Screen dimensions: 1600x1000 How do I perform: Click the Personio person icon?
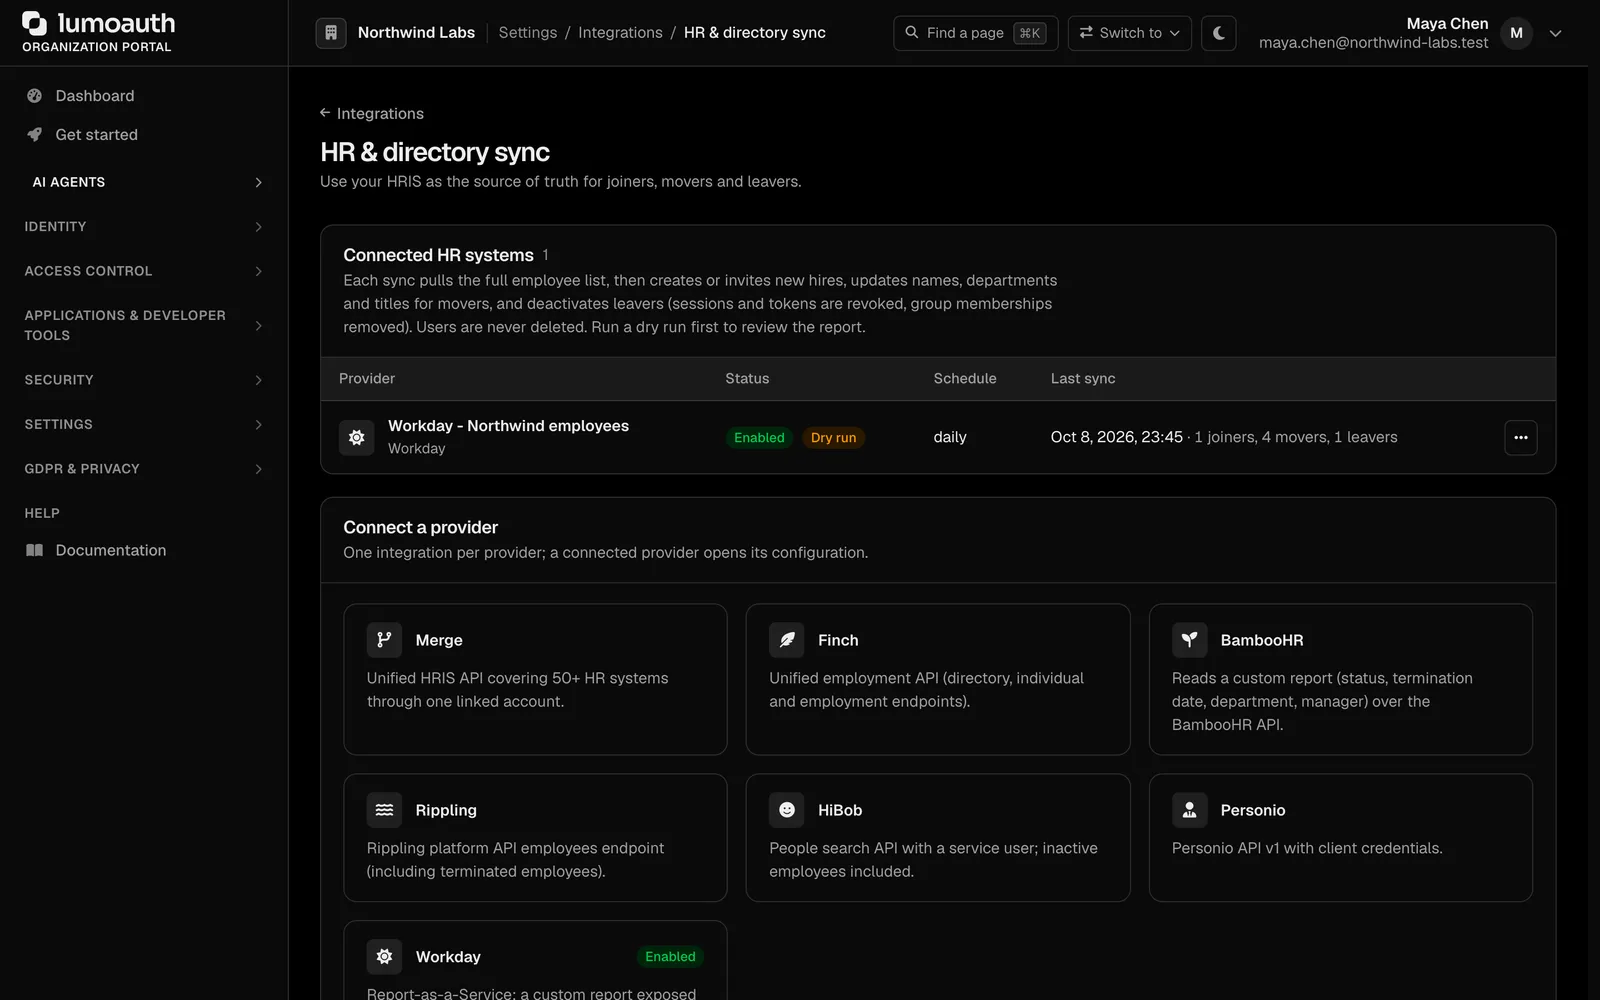point(1190,810)
